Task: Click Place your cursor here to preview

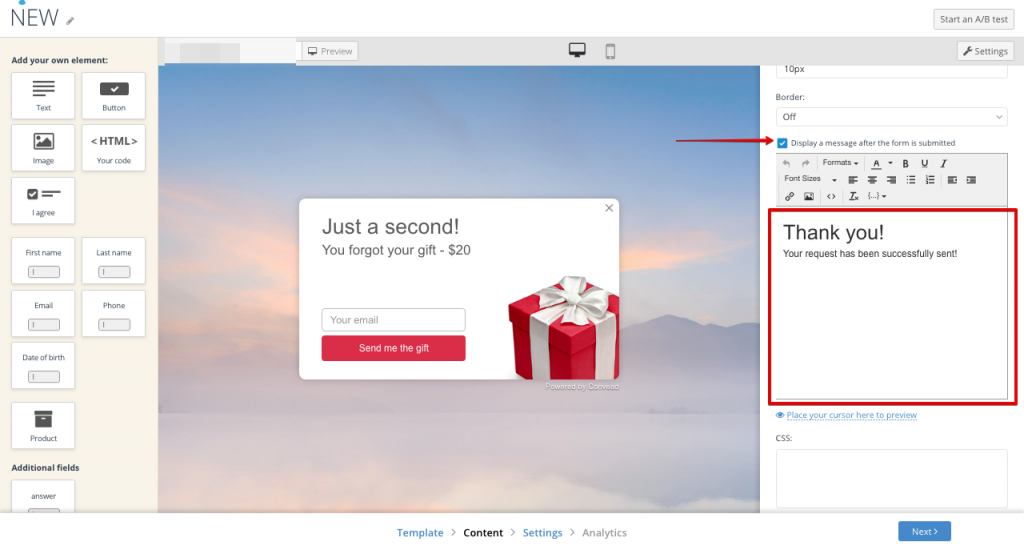Action: pyautogui.click(x=851, y=415)
